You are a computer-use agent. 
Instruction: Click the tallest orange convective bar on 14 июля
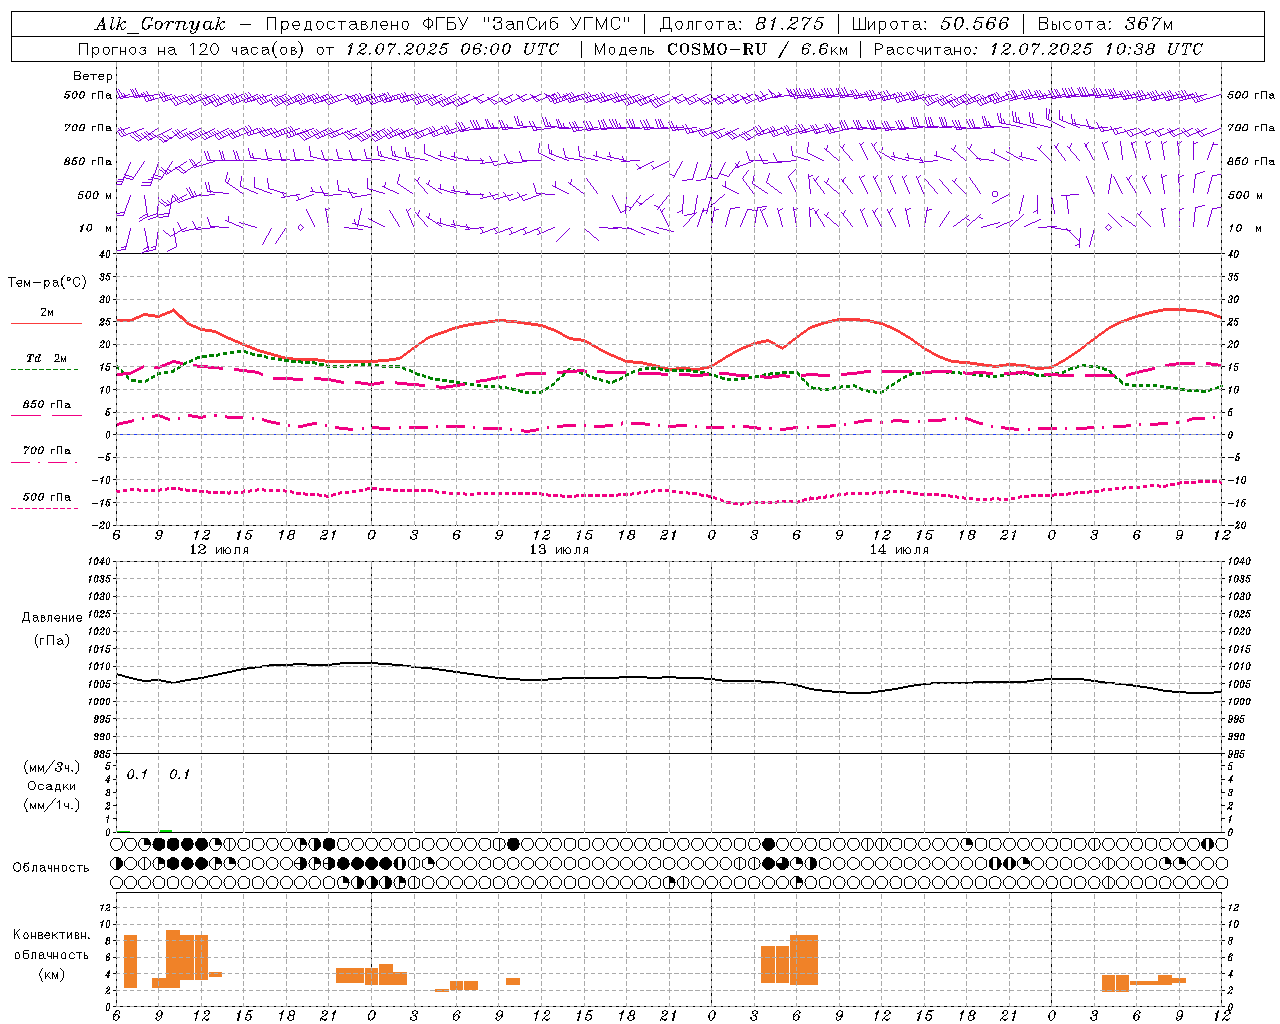point(804,960)
